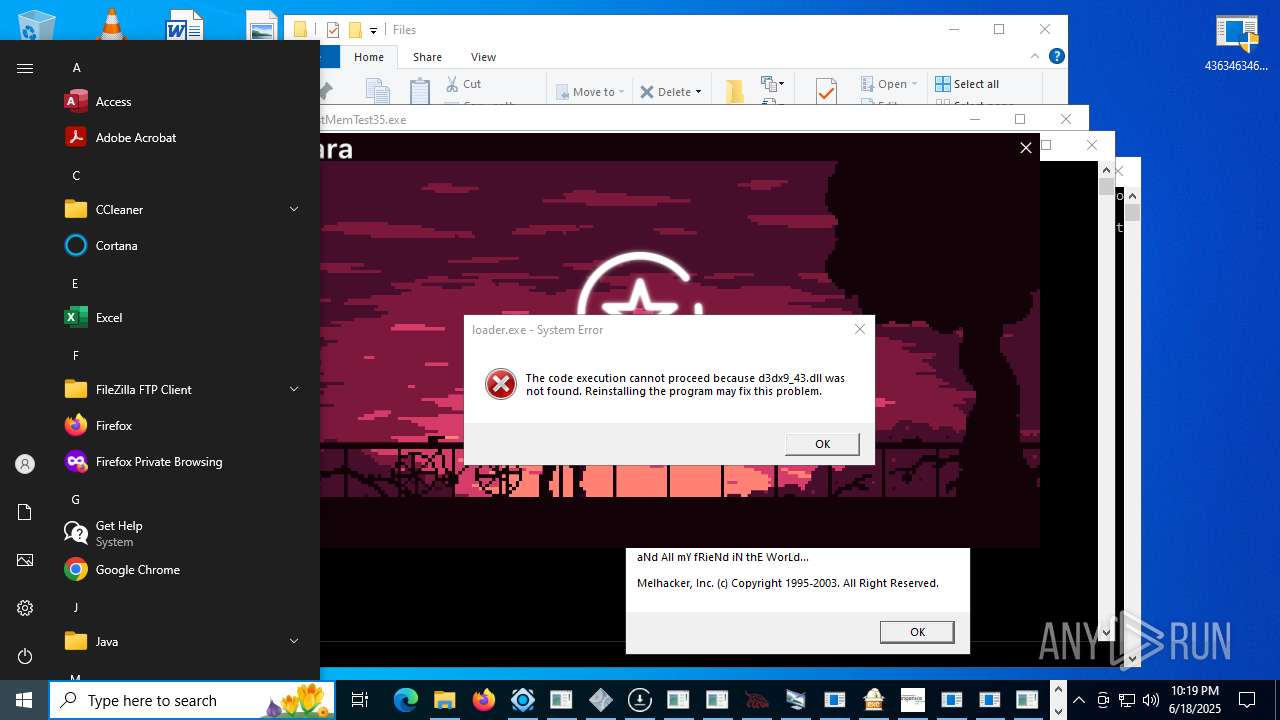
Task: Click Properties checkmark icon in title bar
Action: 333,30
